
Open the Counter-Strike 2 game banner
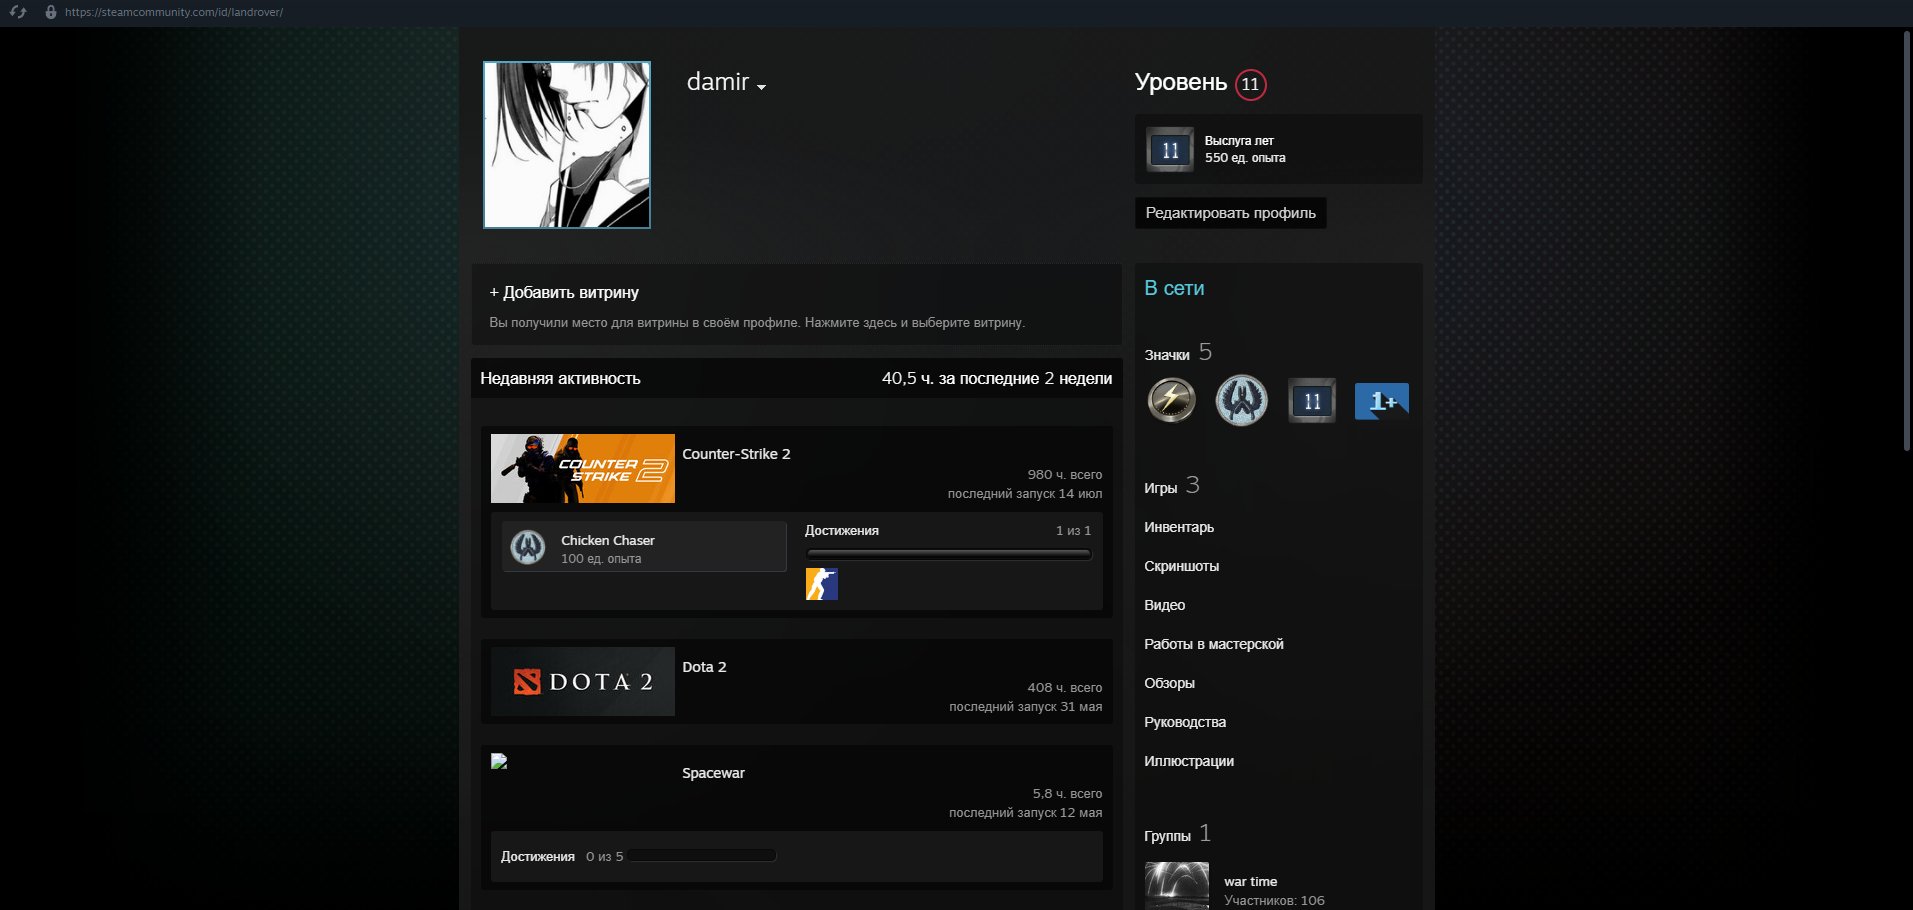coord(583,468)
